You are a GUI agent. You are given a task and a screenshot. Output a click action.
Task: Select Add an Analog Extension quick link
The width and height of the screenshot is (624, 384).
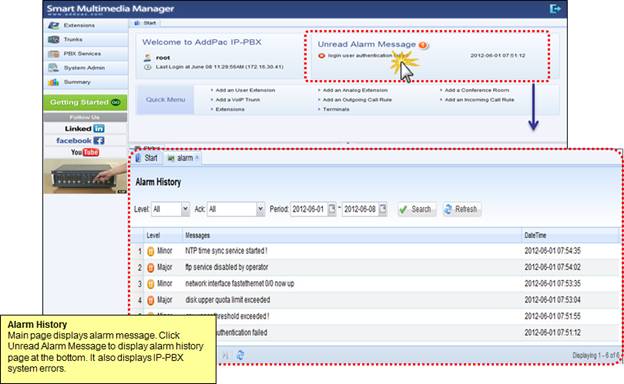[x=355, y=90]
